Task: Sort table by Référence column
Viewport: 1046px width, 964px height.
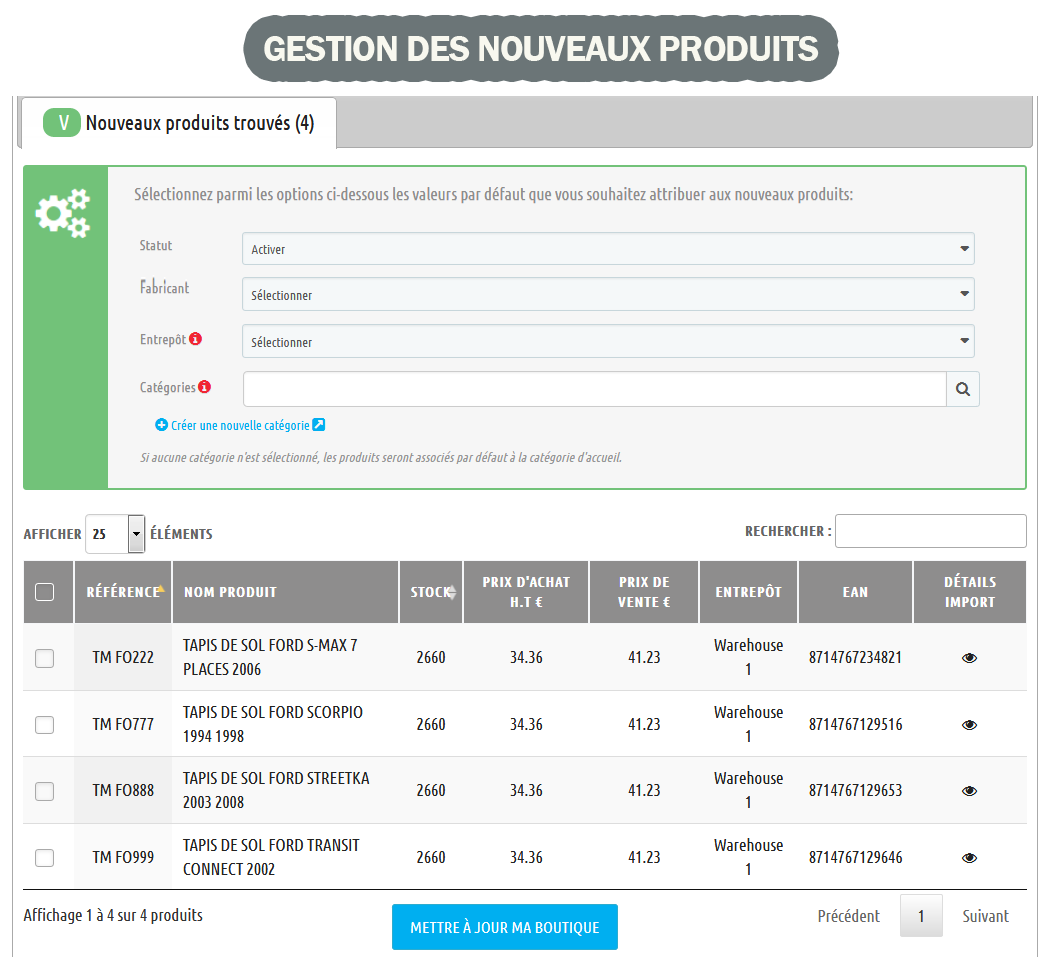Action: [x=124, y=592]
